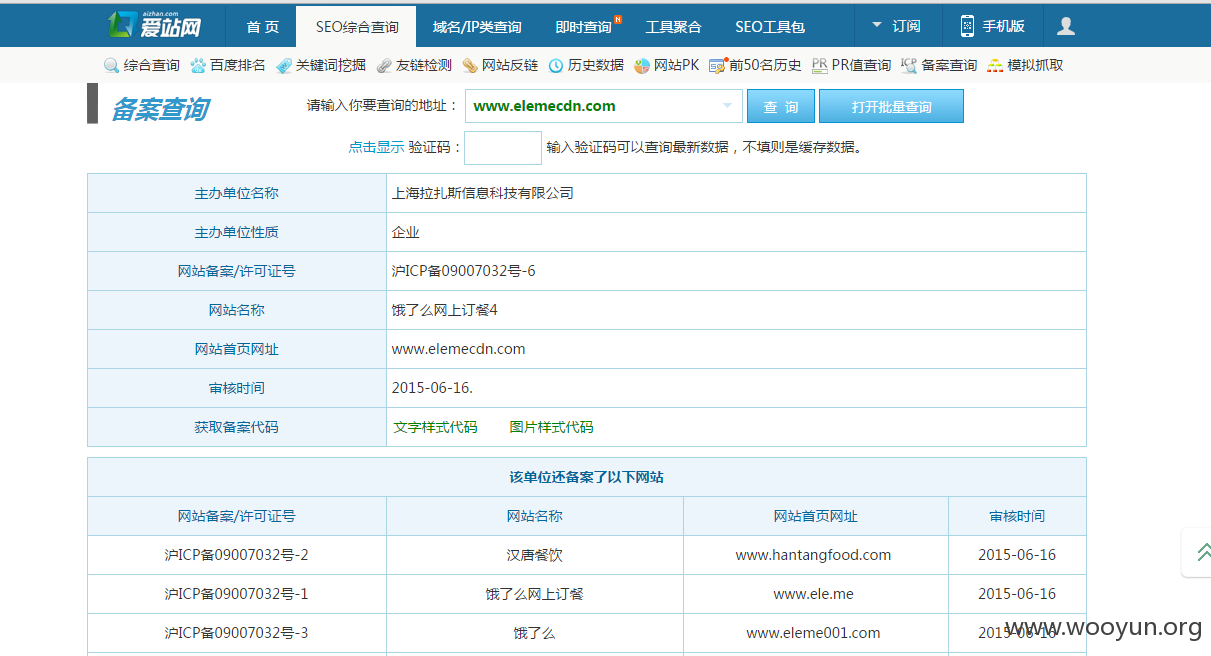
Task: Open the user account icon
Action: (x=1066, y=26)
